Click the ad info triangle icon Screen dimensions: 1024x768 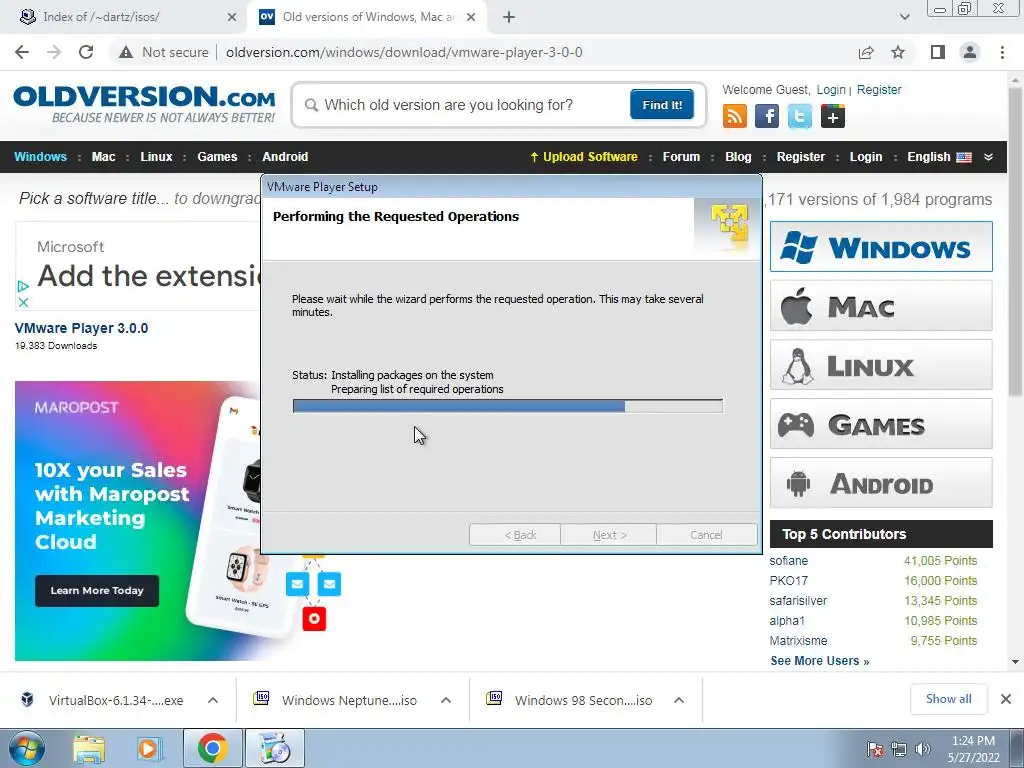(23, 286)
